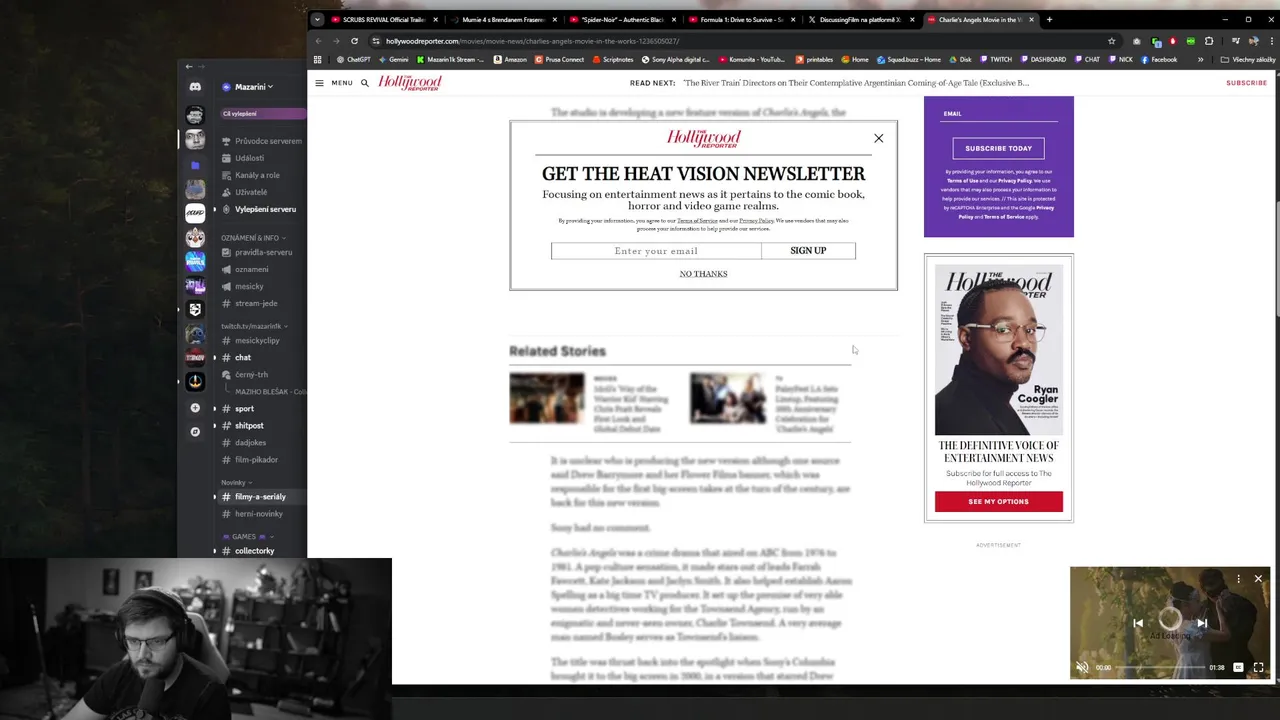The image size is (1280, 720).
Task: Collapse the OZNÁMENÍ & INFO category
Action: click(254, 238)
